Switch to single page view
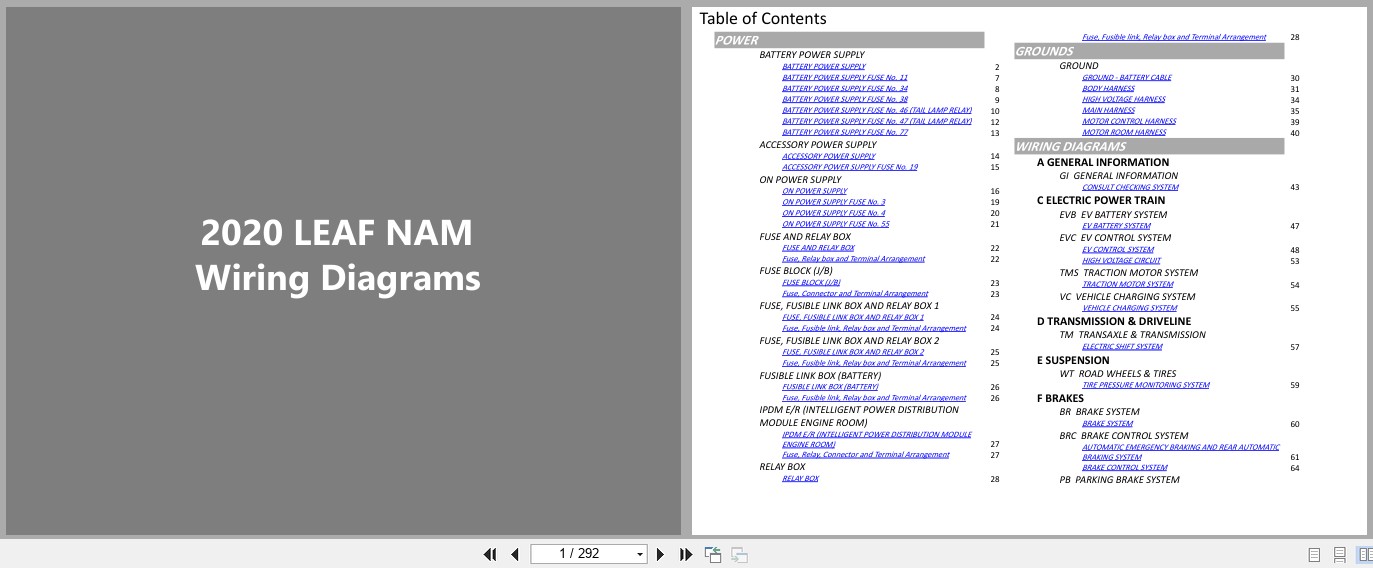The image size is (1373, 568). (1314, 554)
